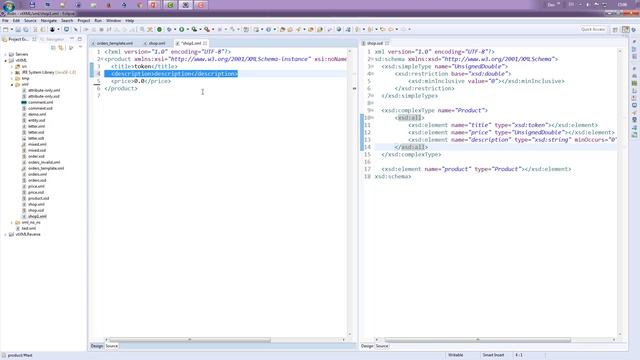The width and height of the screenshot is (640, 360).
Task: Open the Navigate menu
Action: [49, 20]
